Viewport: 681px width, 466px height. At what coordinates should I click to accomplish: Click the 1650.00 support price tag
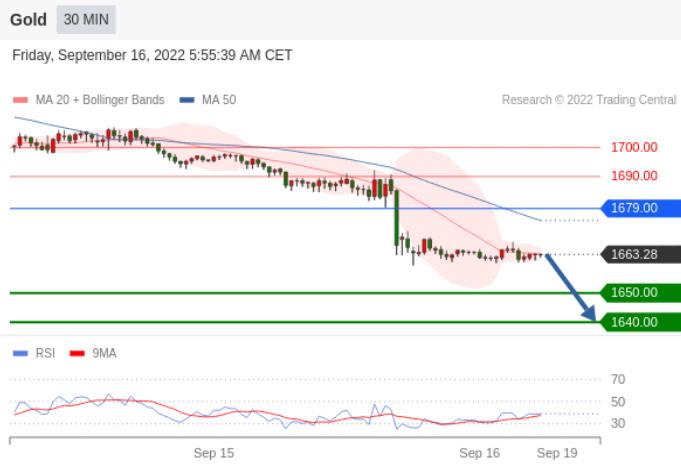click(x=641, y=293)
